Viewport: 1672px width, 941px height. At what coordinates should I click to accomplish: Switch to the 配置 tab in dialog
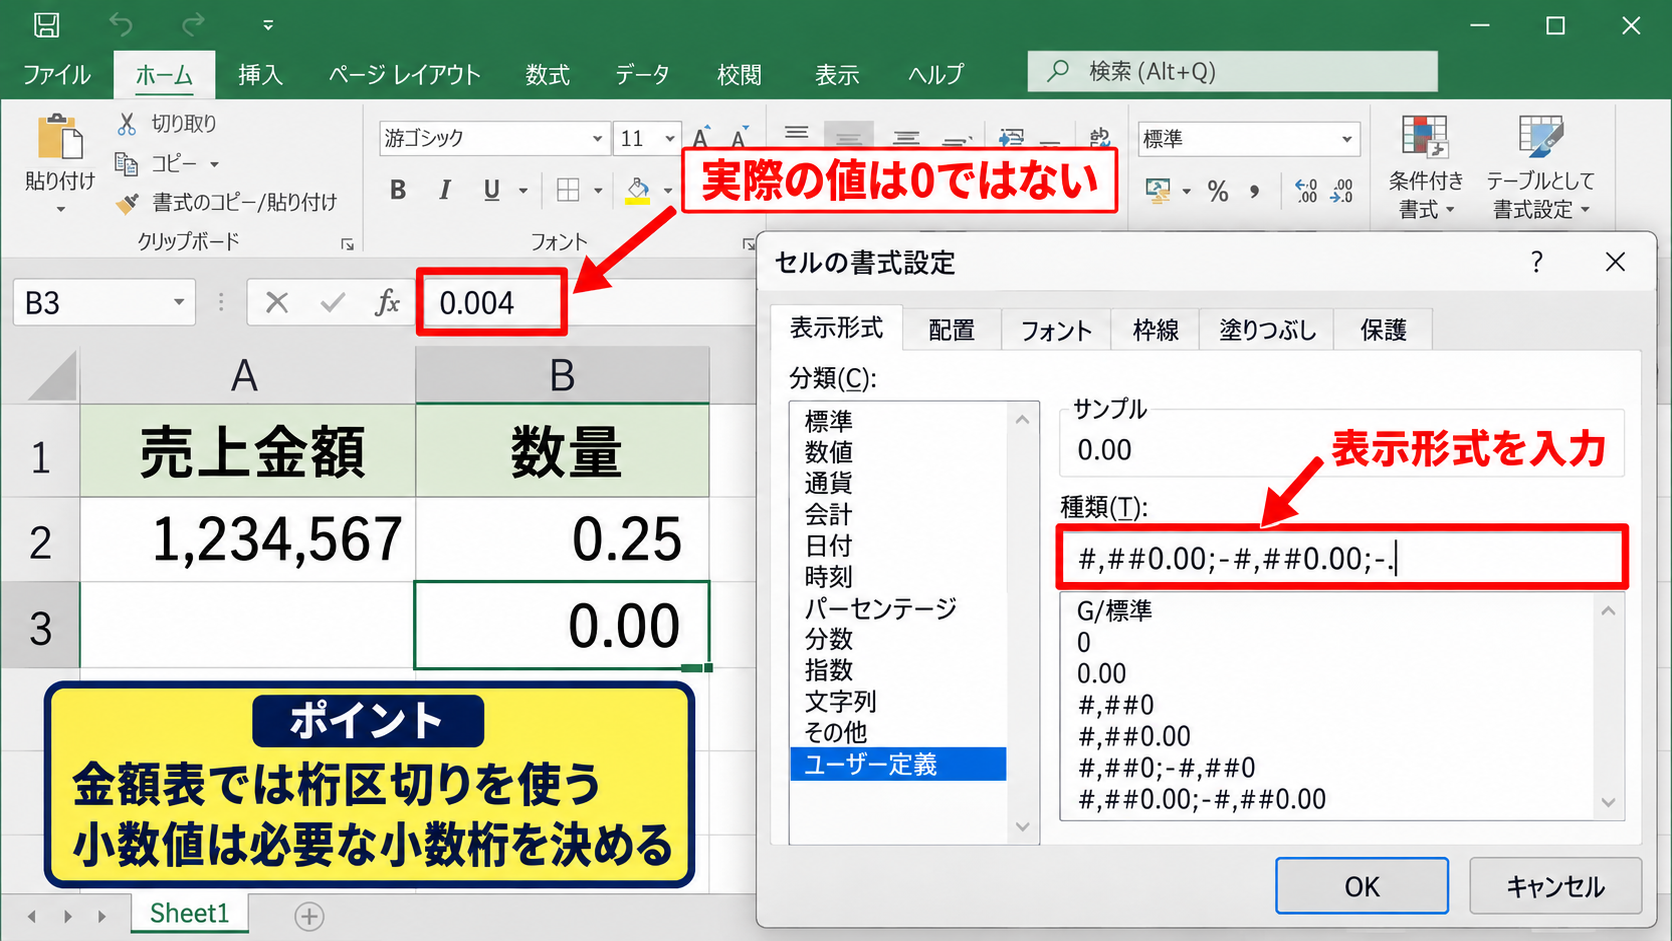click(951, 330)
